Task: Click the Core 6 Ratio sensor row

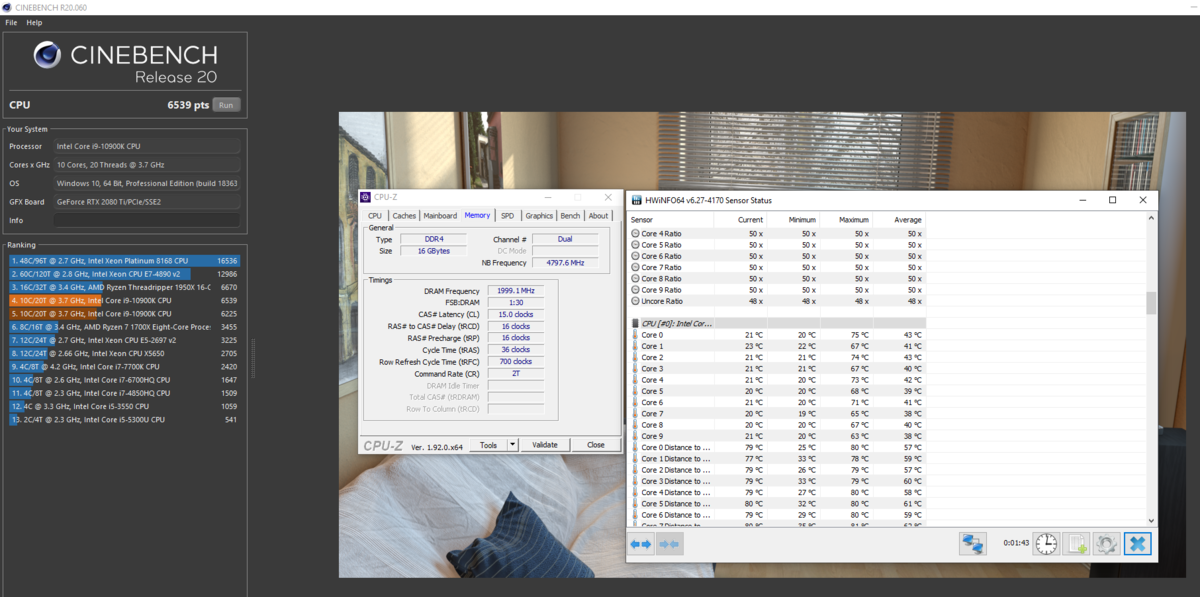Action: pyautogui.click(x=778, y=256)
